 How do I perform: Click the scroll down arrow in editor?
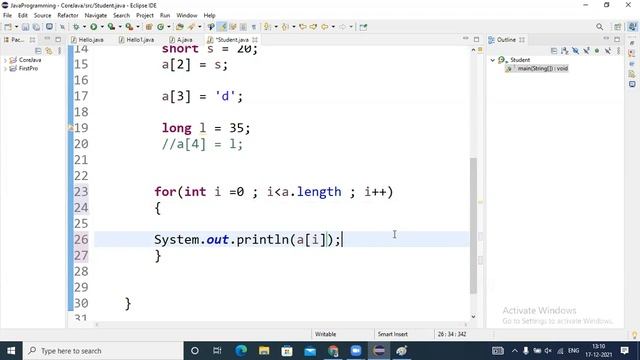(473, 317)
